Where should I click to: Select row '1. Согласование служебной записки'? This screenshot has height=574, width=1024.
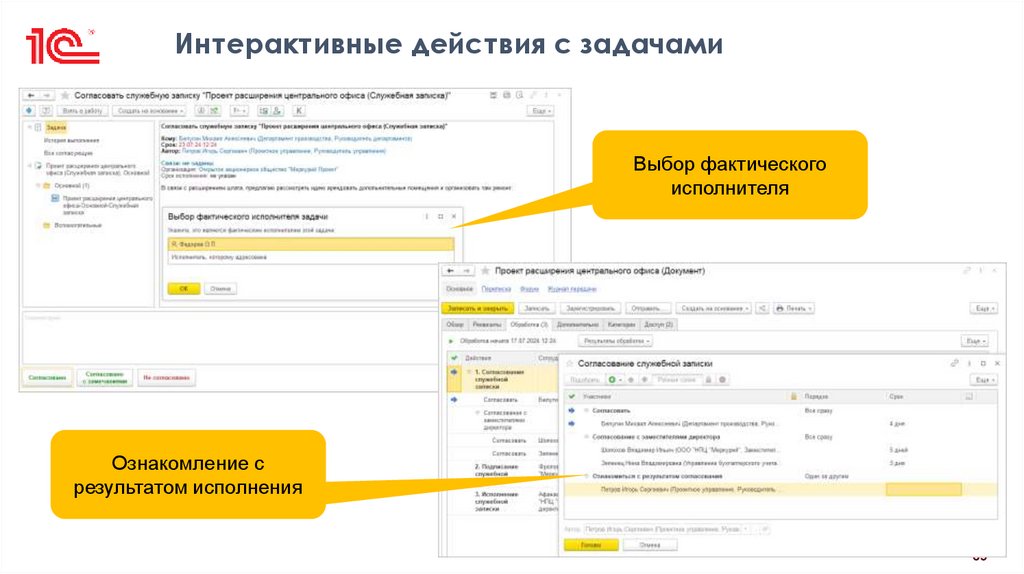point(503,379)
